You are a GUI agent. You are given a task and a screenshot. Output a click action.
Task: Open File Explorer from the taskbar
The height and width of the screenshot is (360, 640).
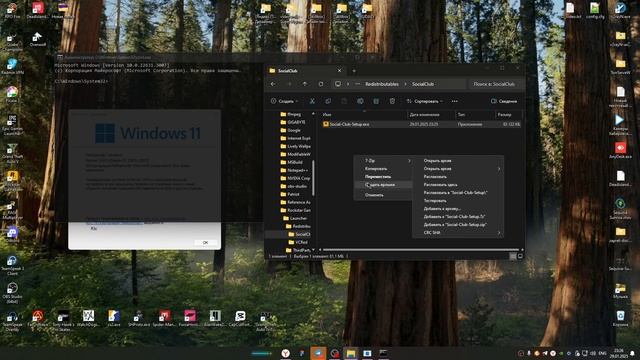(x=351, y=353)
